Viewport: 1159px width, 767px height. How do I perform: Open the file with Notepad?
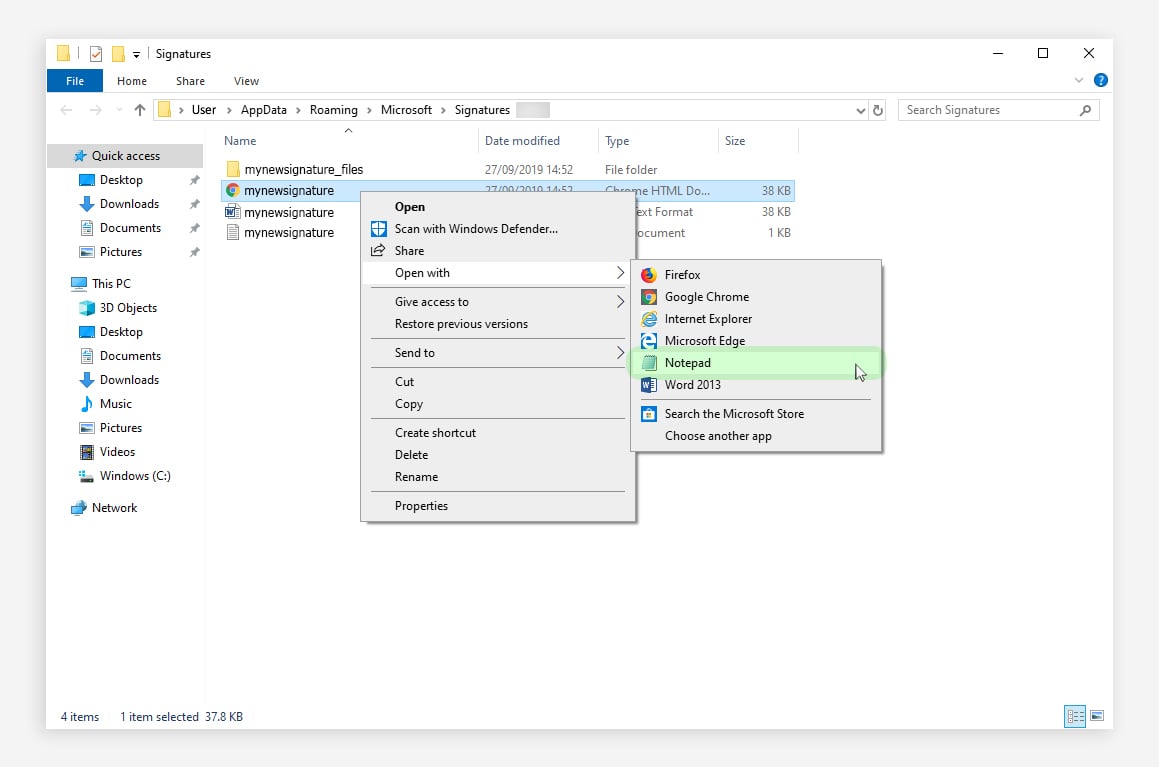pyautogui.click(x=755, y=363)
